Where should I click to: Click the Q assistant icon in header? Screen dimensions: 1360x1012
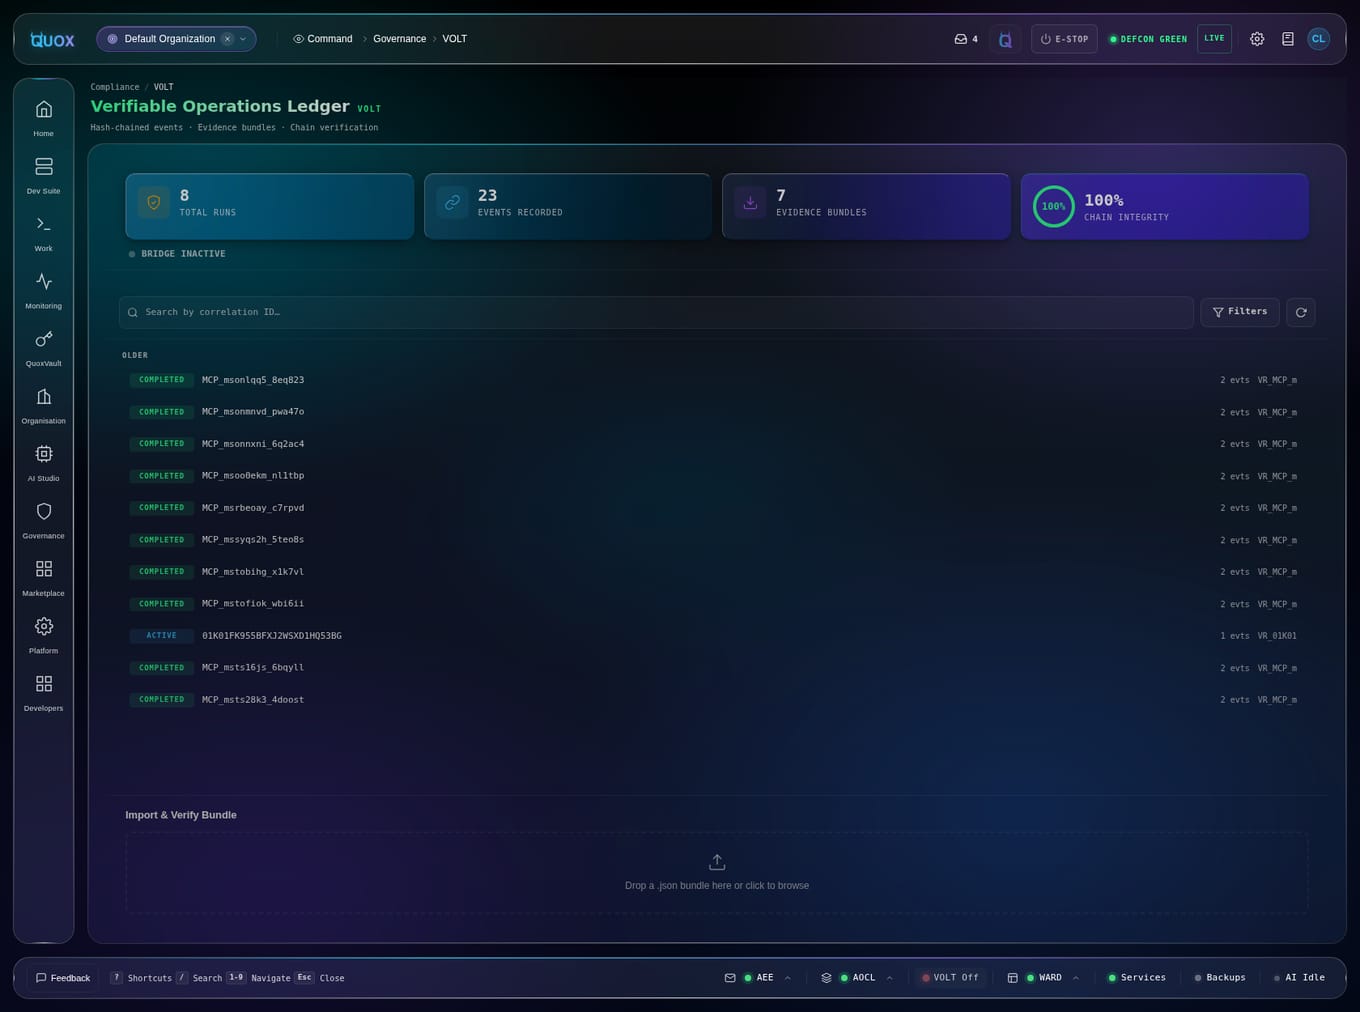pyautogui.click(x=1005, y=39)
